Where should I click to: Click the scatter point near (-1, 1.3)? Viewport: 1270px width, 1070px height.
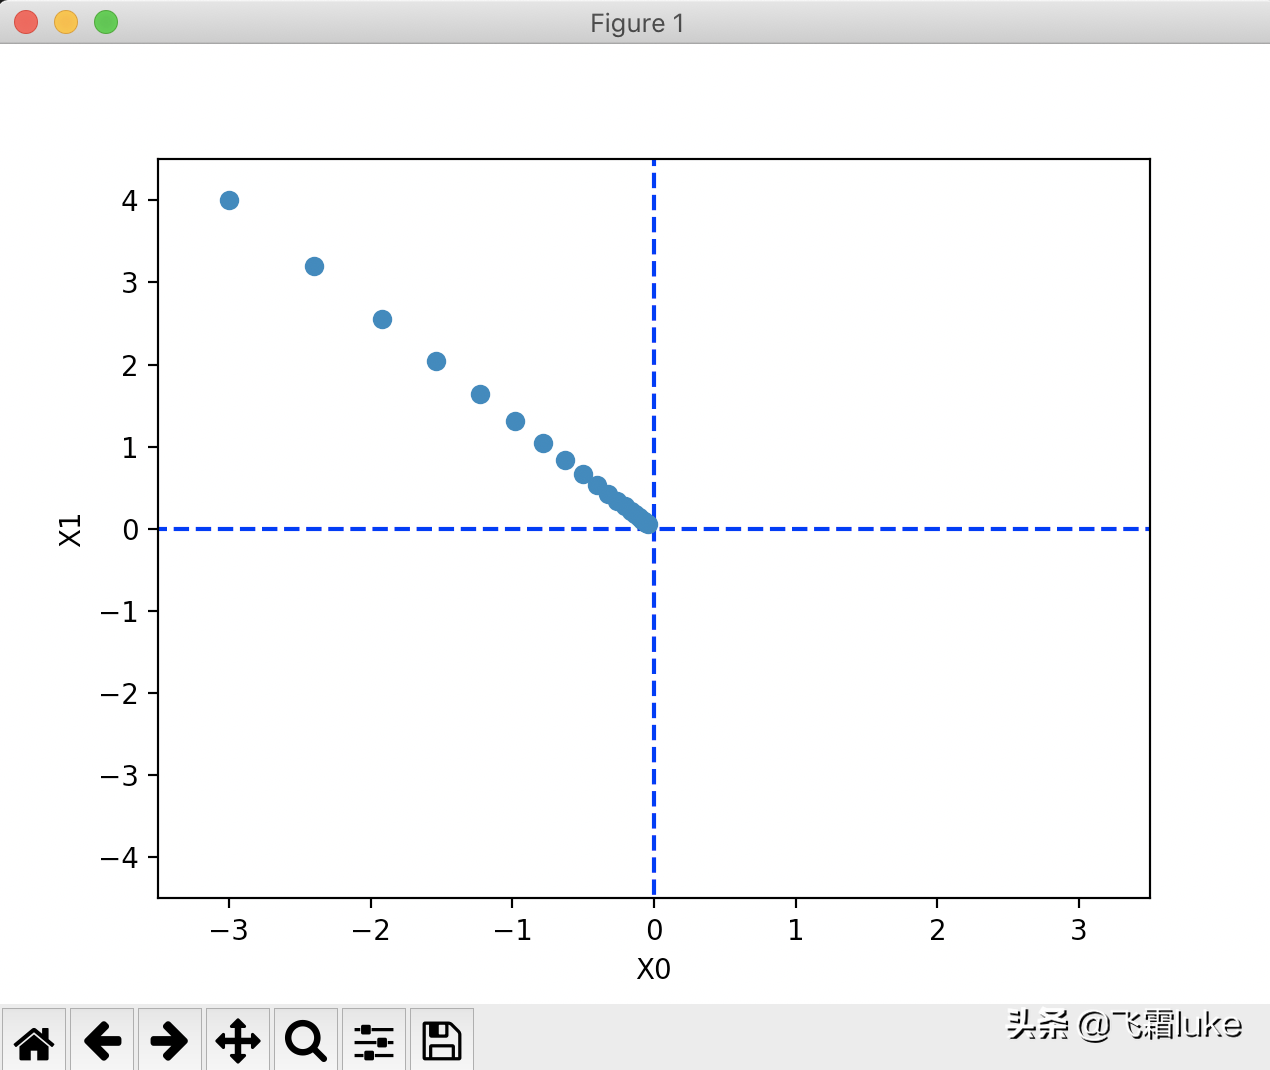click(515, 421)
